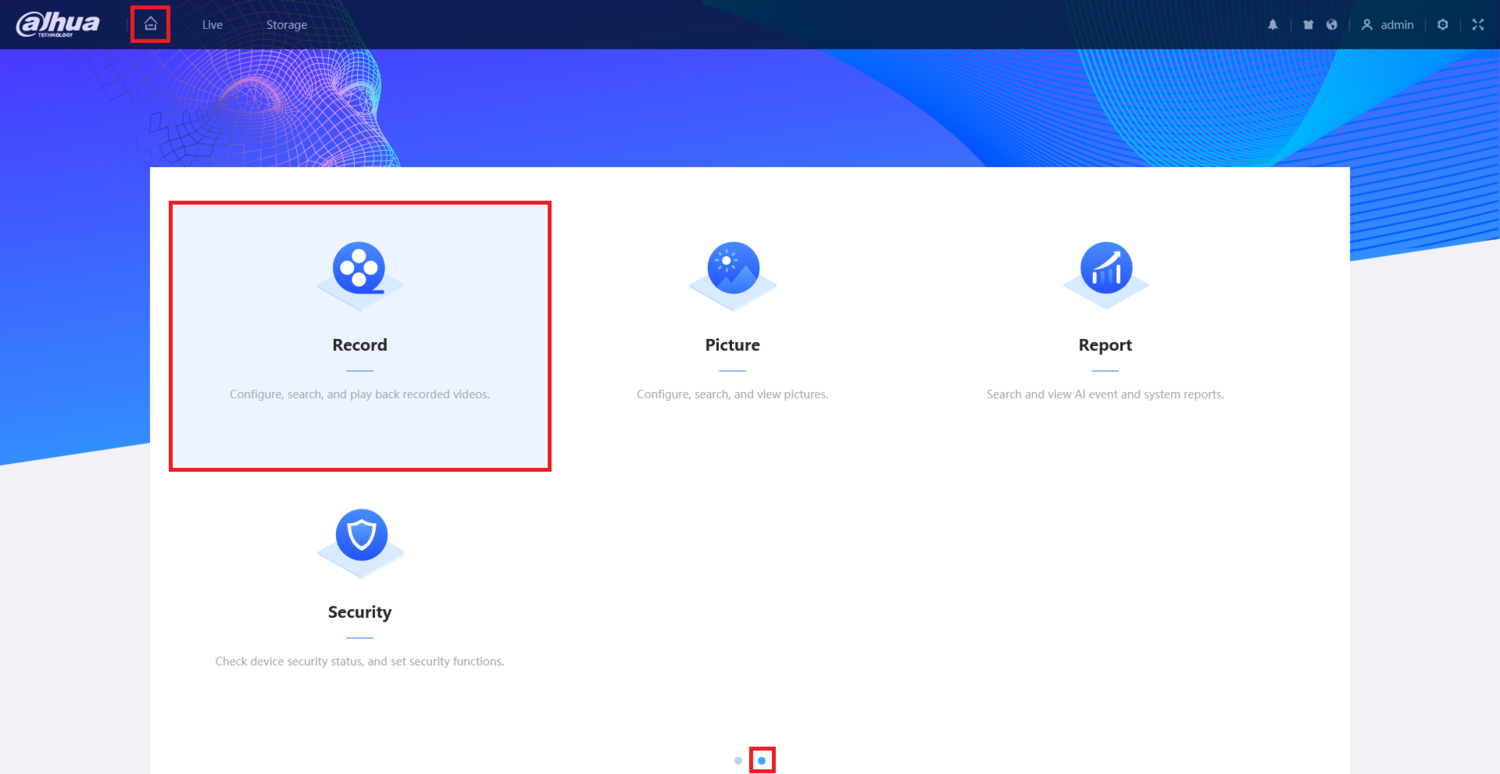Click the Security shield icon
This screenshot has height=774, width=1500.
[360, 537]
